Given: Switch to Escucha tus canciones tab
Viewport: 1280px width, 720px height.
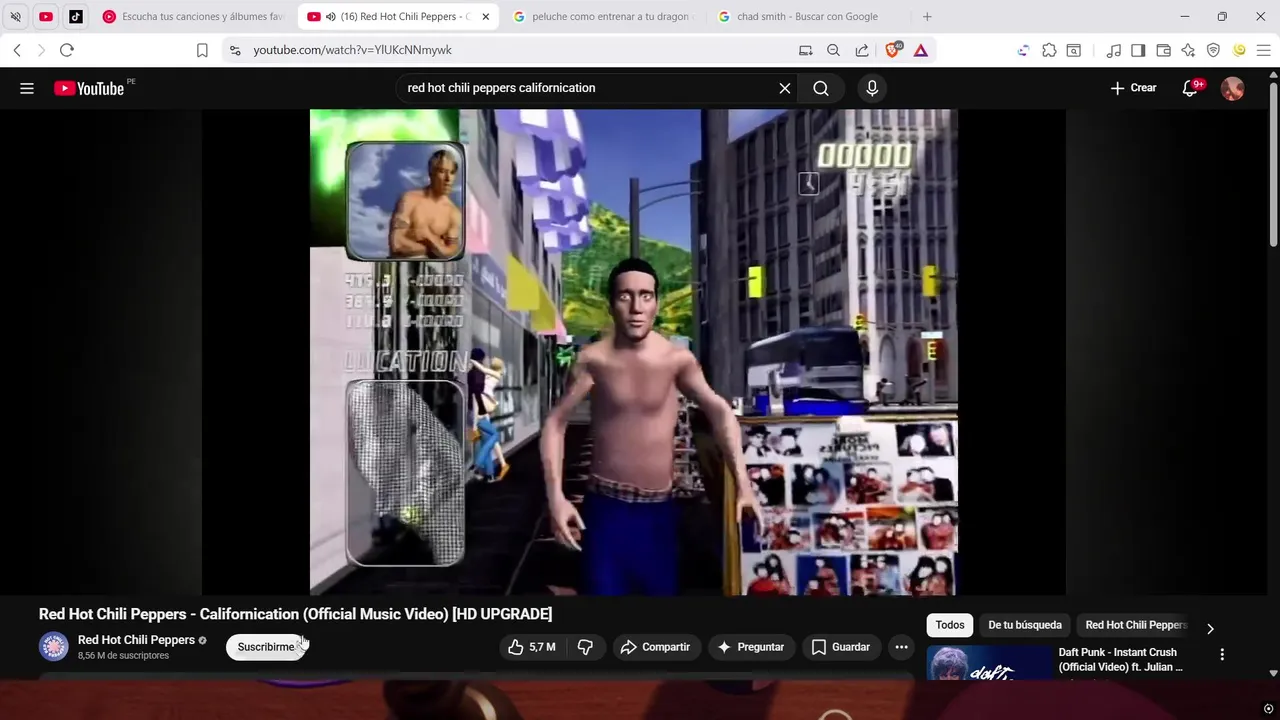Looking at the screenshot, I should tap(194, 17).
